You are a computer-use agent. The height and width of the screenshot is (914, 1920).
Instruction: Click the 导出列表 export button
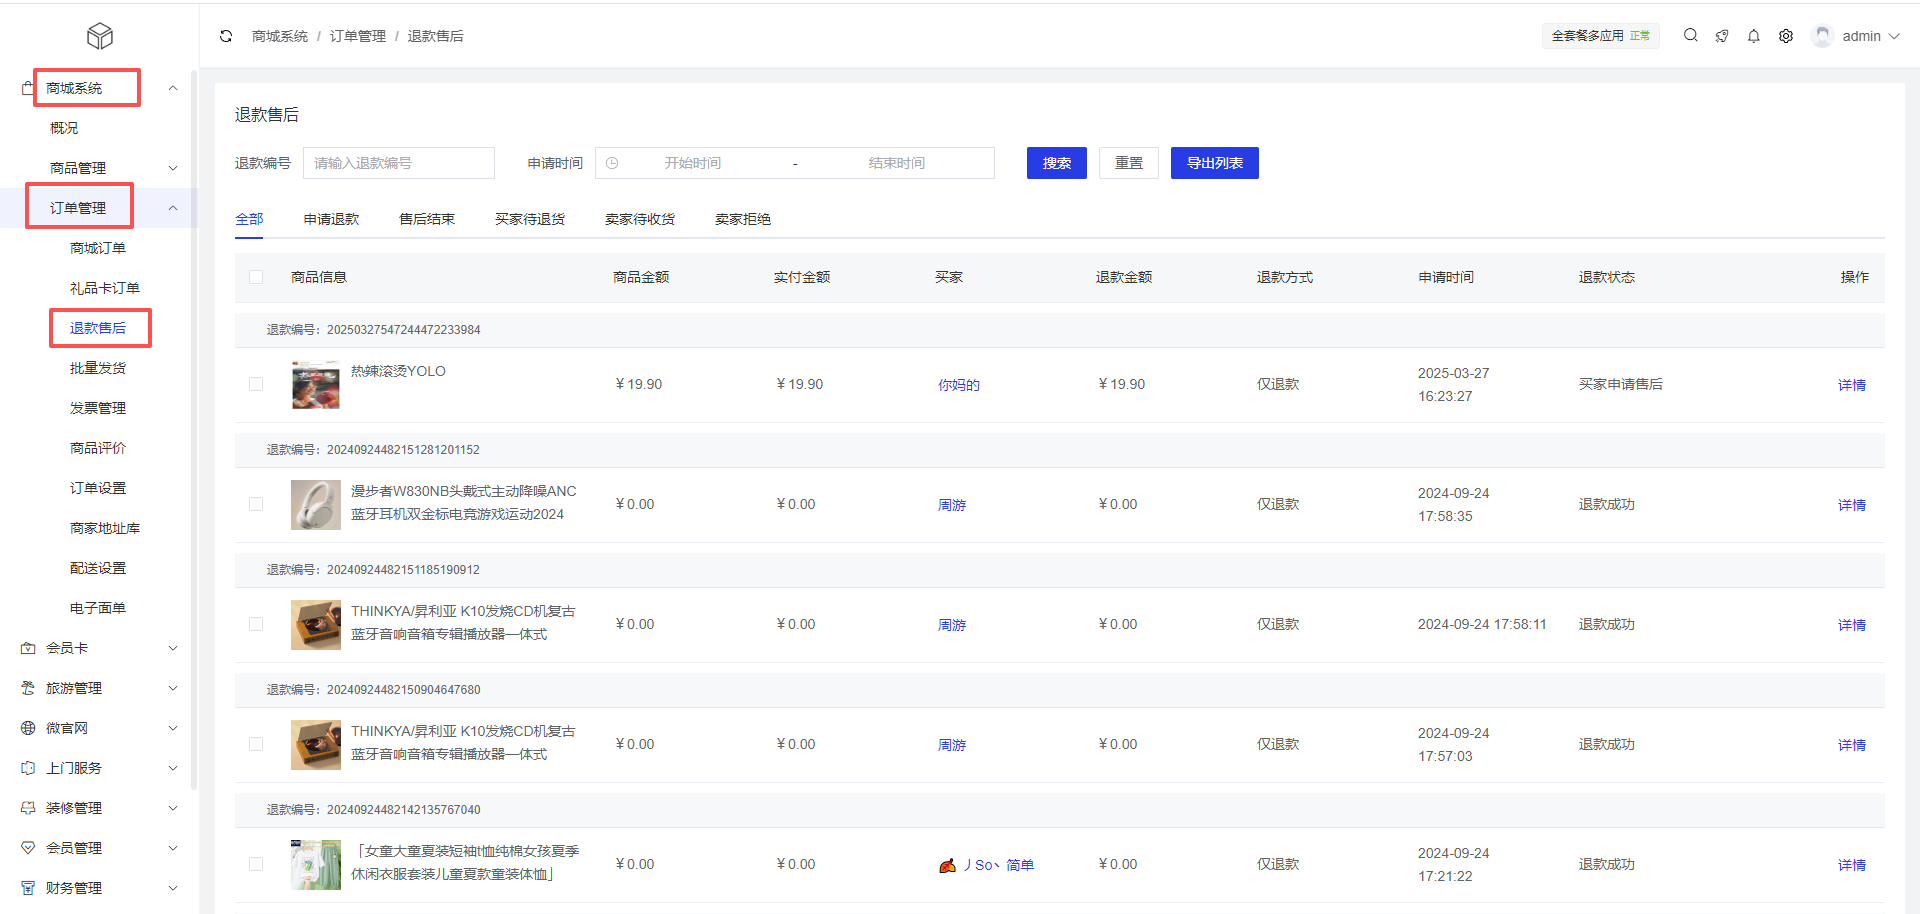point(1214,163)
